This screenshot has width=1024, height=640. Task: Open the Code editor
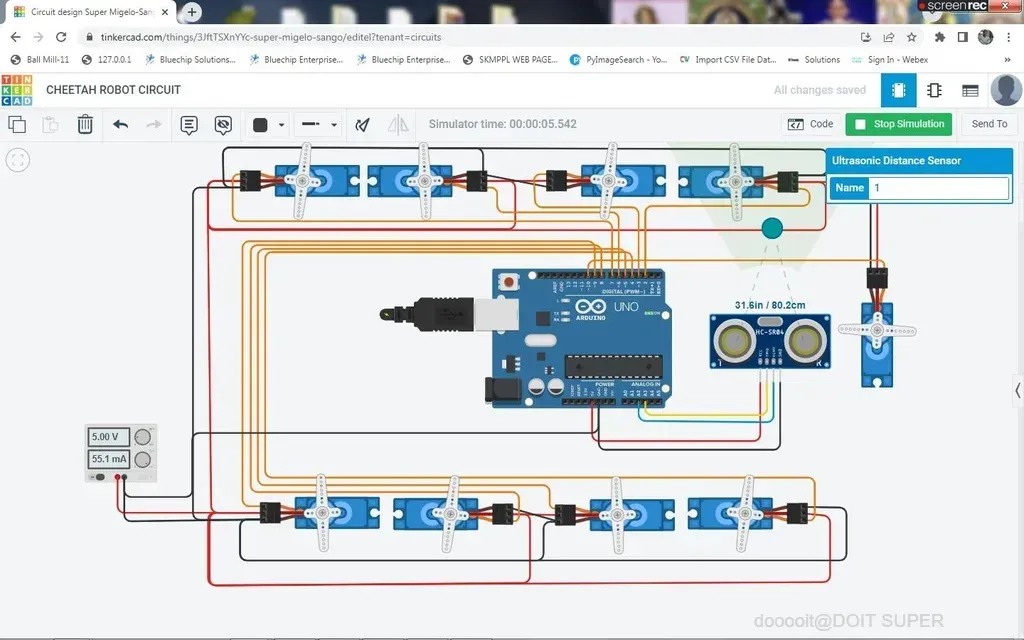tap(810, 124)
